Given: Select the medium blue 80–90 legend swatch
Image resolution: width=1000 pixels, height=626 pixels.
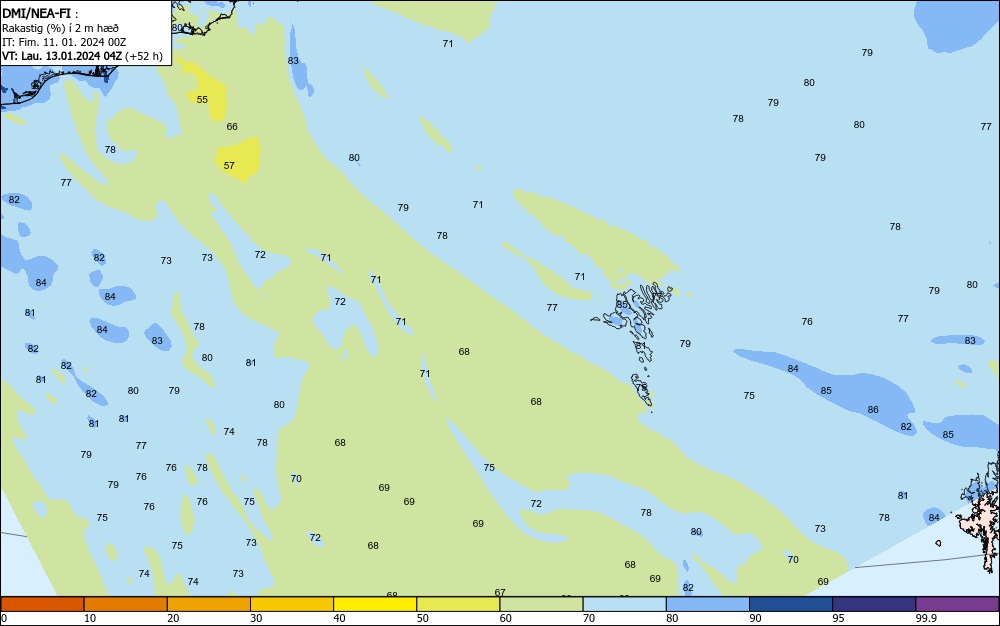Looking at the screenshot, I should coord(707,604).
